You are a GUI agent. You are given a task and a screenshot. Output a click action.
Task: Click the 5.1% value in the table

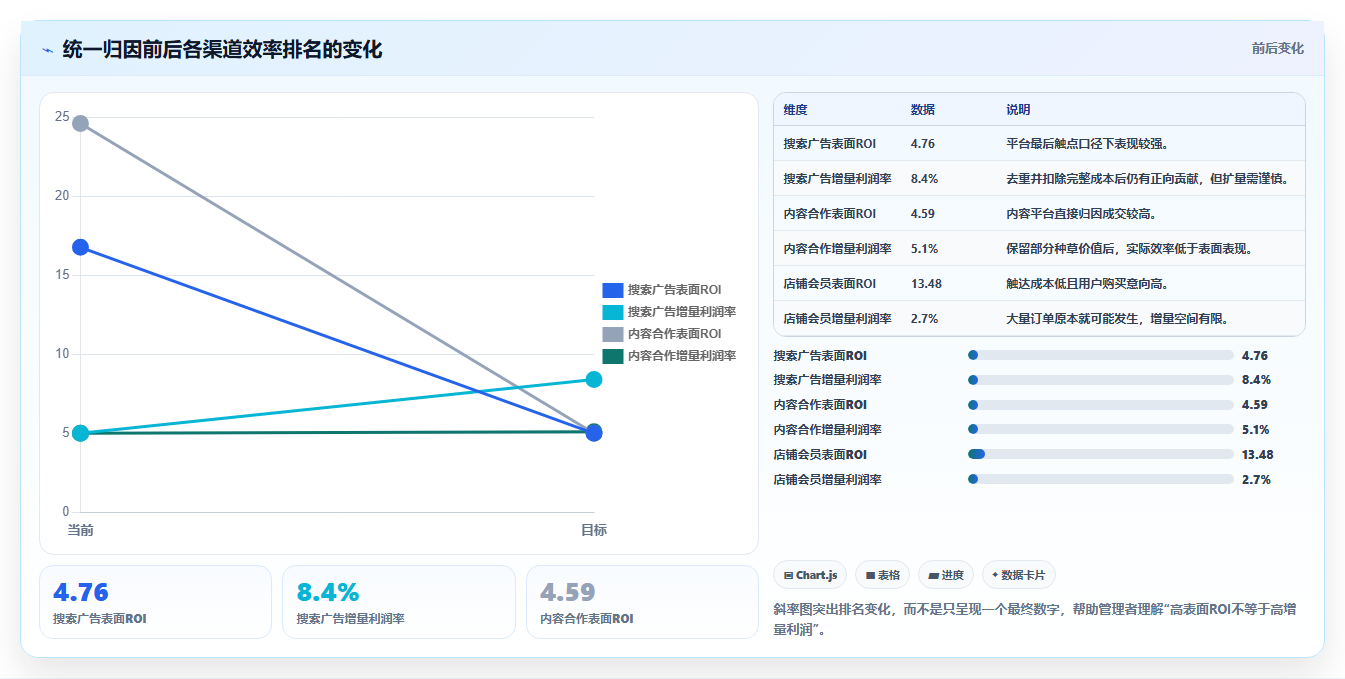[x=924, y=249]
